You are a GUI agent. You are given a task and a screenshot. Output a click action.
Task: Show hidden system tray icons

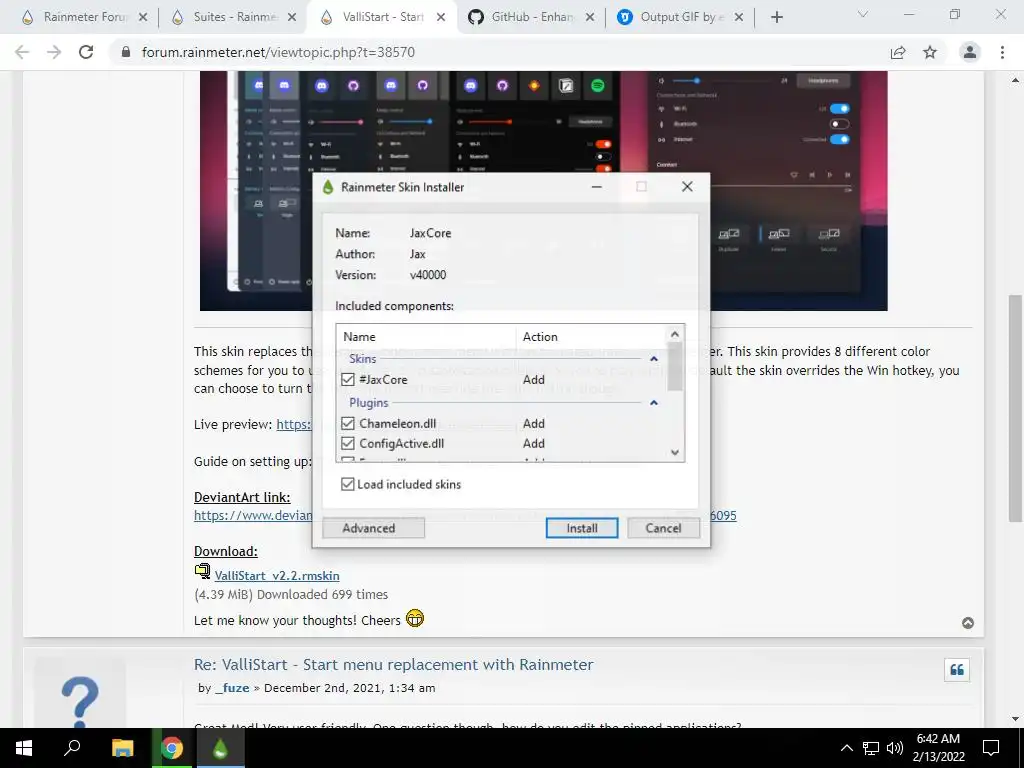point(846,748)
